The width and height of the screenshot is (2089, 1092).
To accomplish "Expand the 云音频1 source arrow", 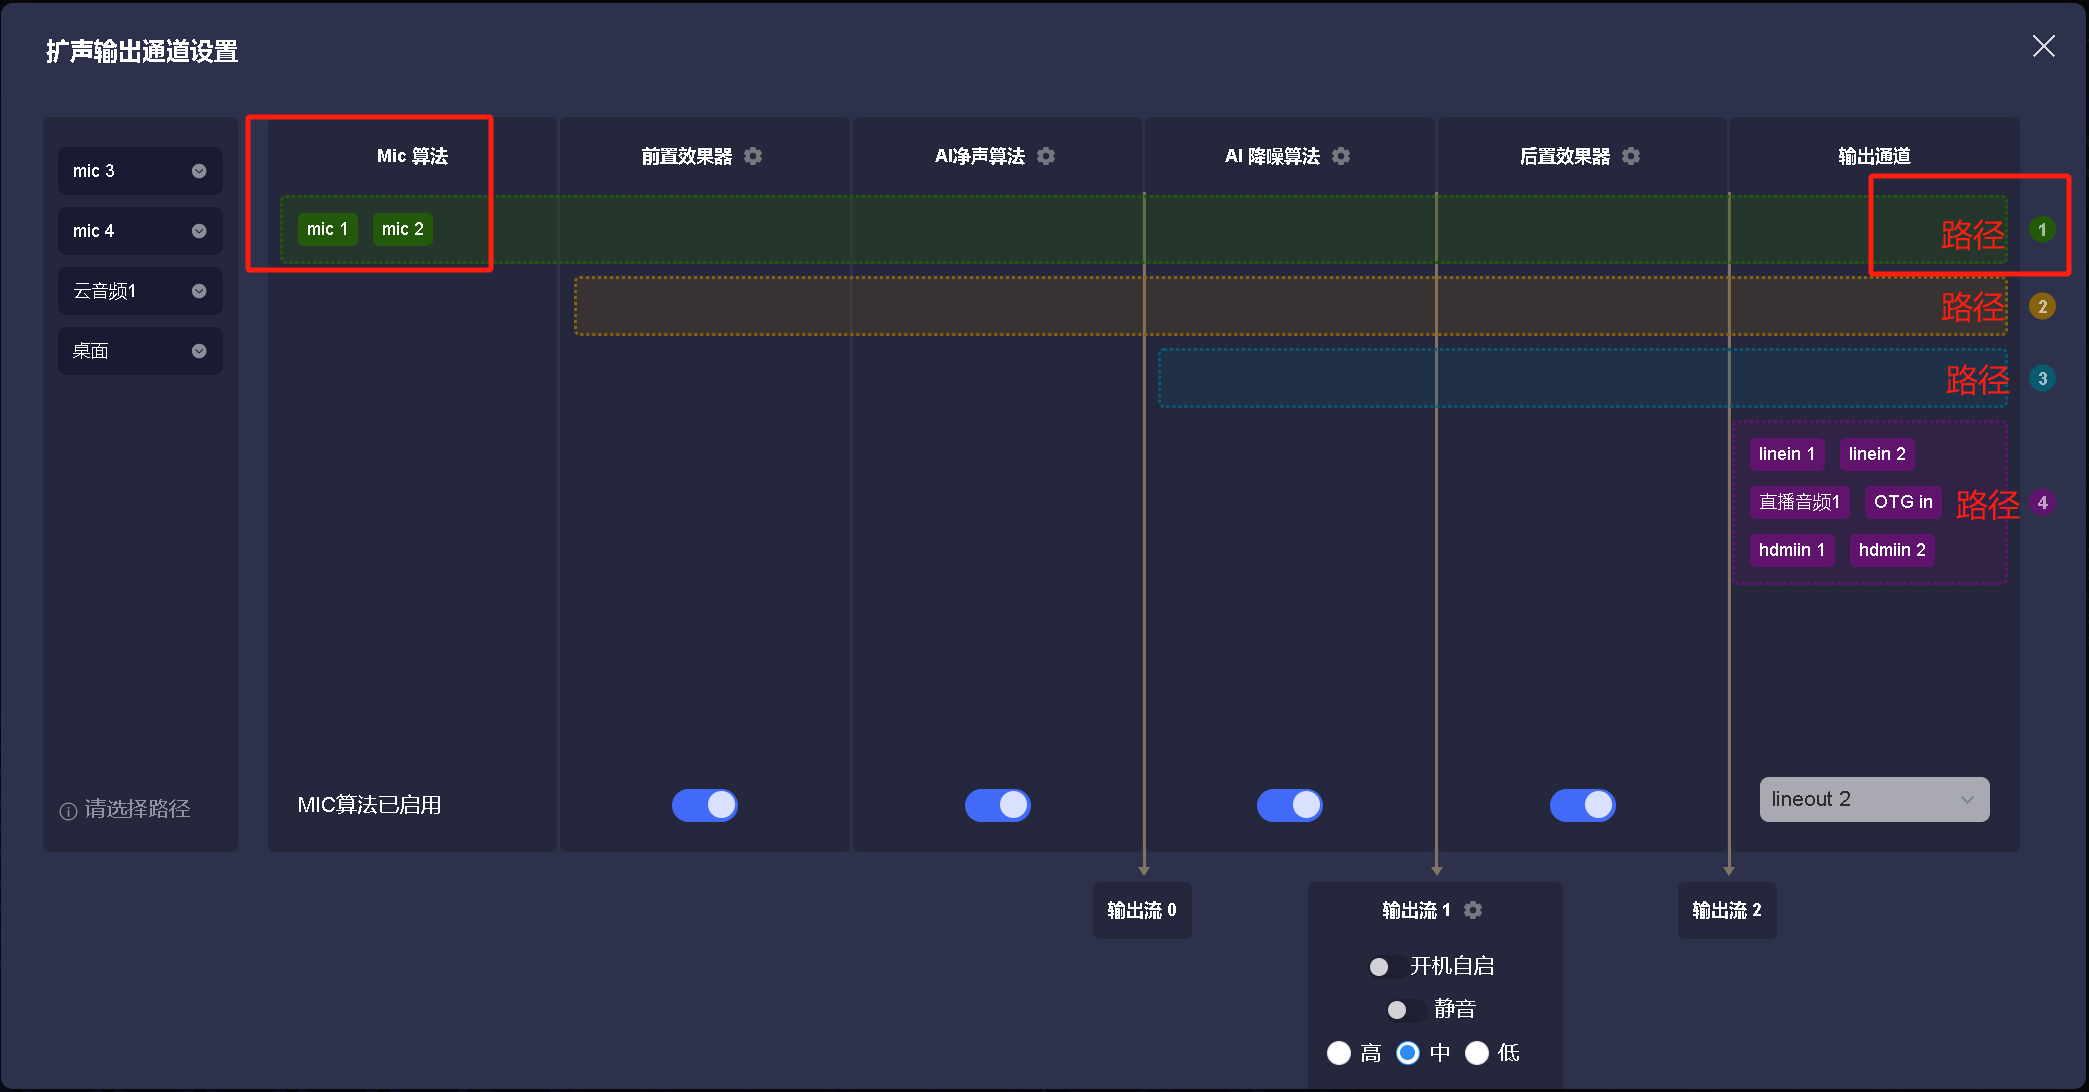I will pyautogui.click(x=199, y=291).
